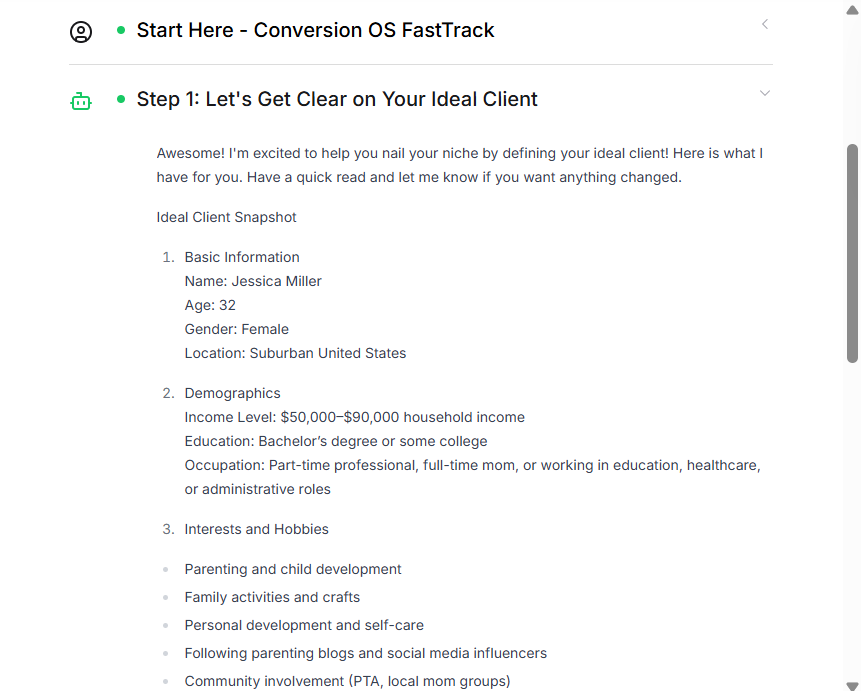The image size is (861, 691).
Task: Click the Ideal Client Snapshot text
Action: pos(226,217)
